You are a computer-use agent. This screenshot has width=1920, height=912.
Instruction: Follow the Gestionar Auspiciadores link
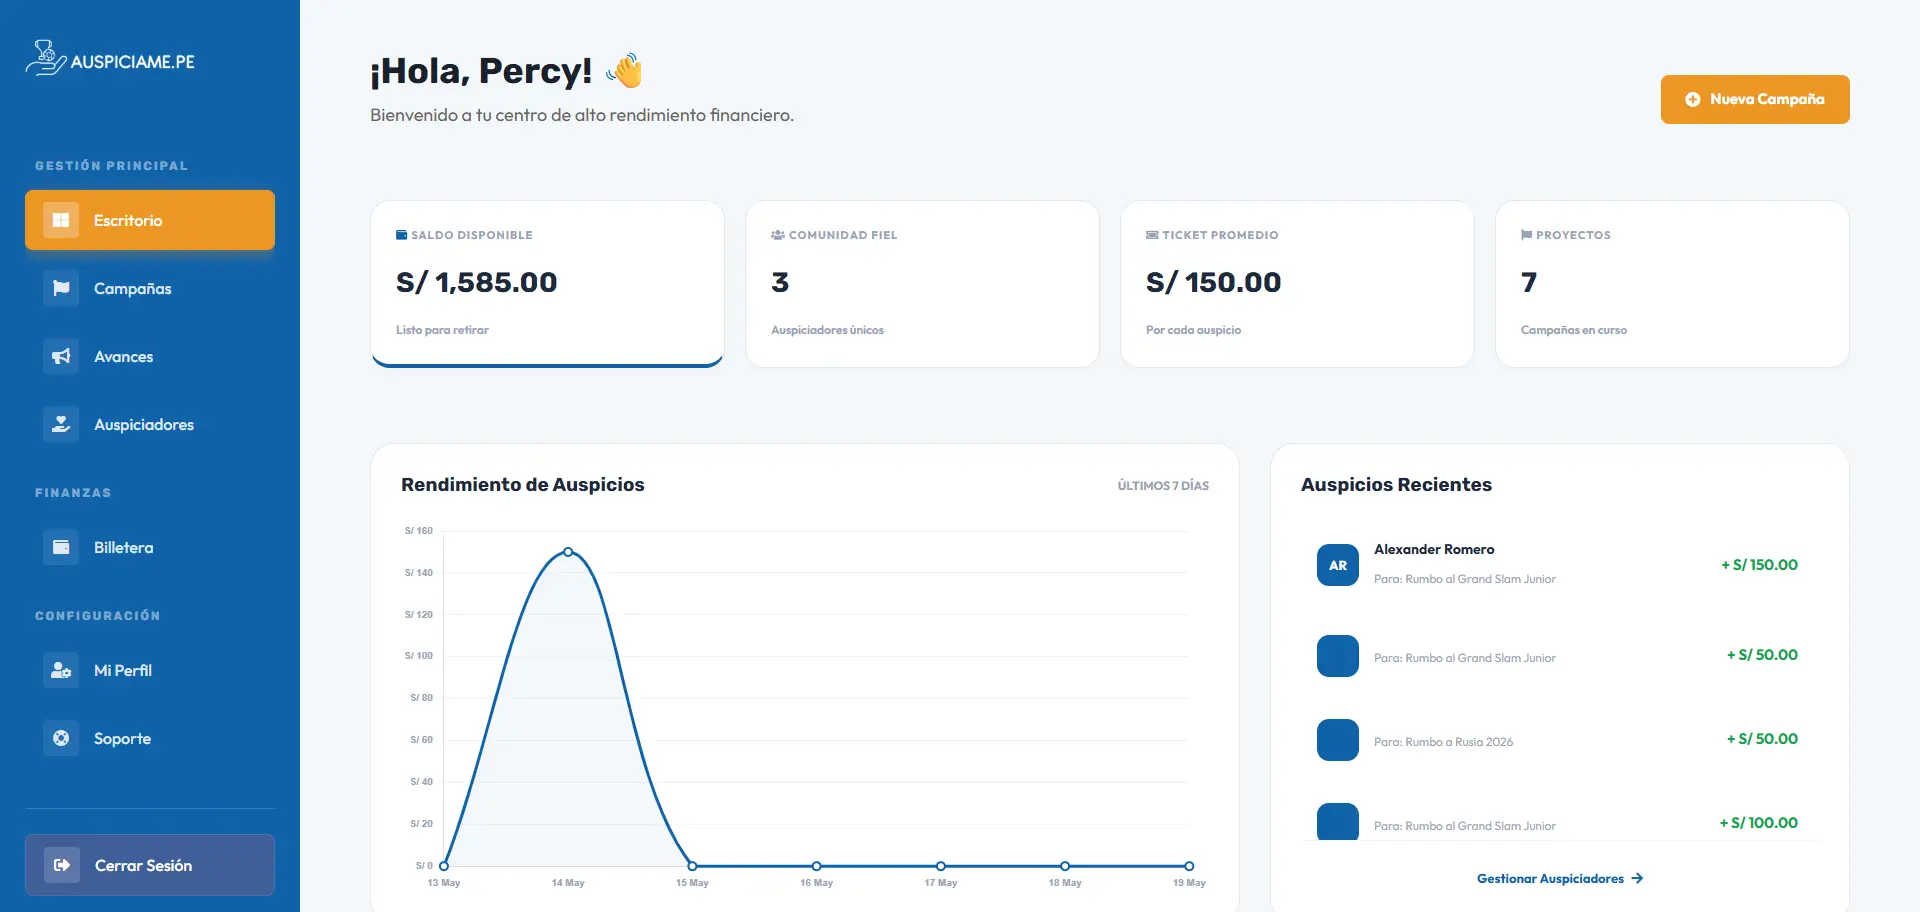point(1560,878)
